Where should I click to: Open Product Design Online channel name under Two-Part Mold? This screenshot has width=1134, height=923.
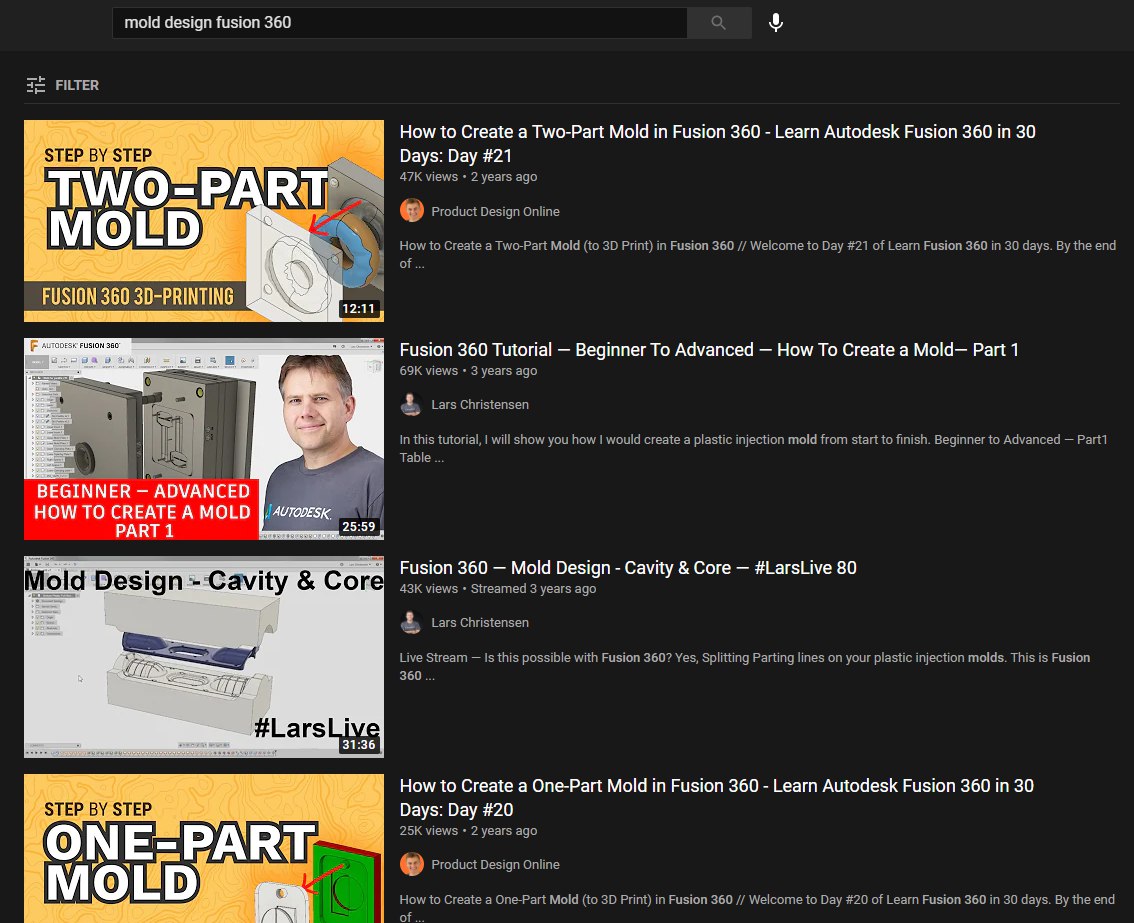point(495,211)
